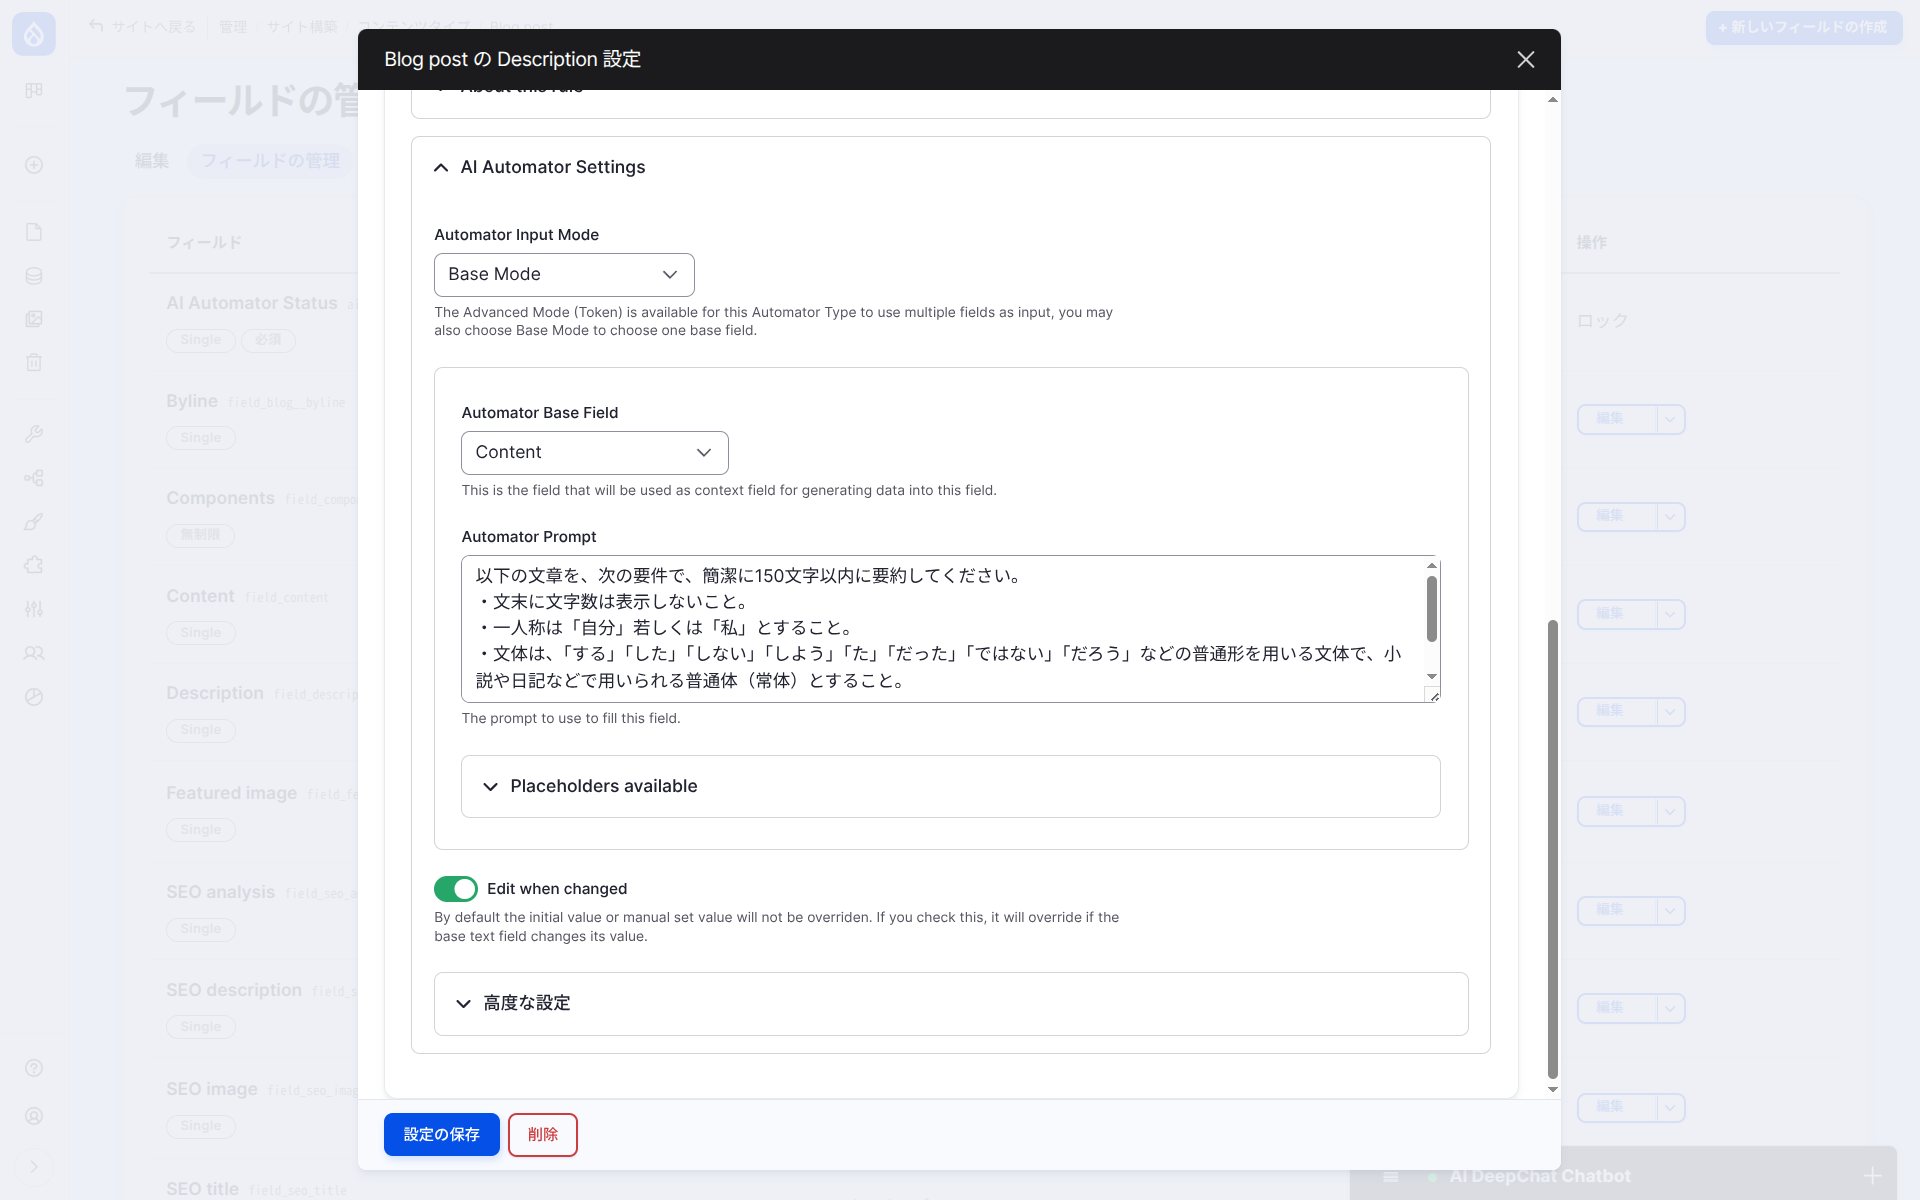Select the create content plus icon
Screen dimensions: 1920x1200
coord(34,164)
